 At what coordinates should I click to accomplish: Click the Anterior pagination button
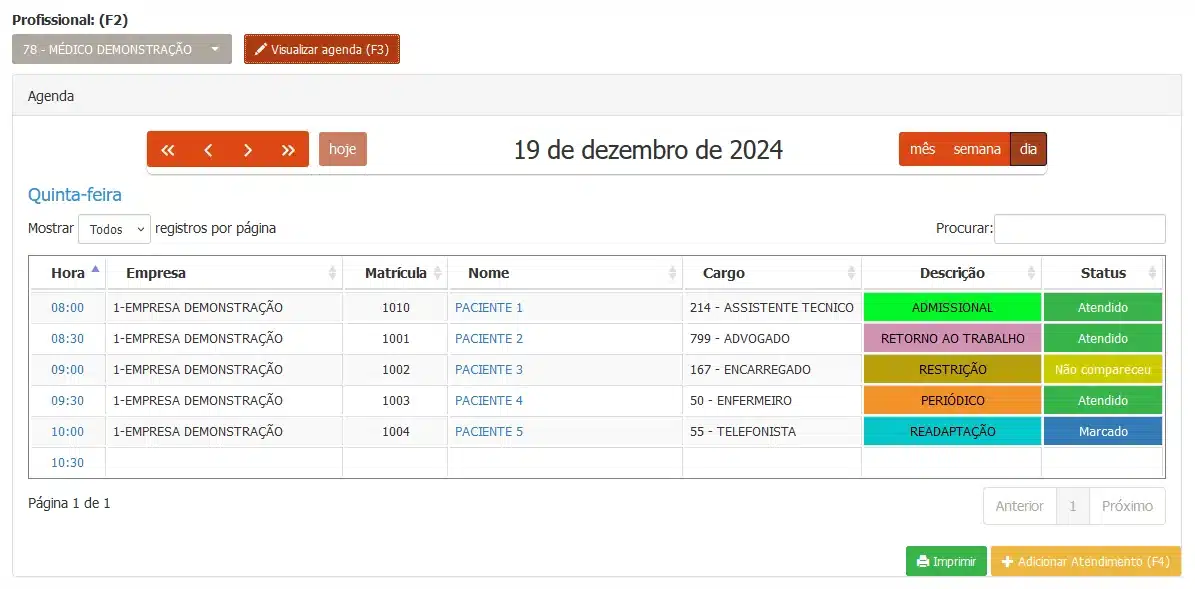tap(1020, 506)
